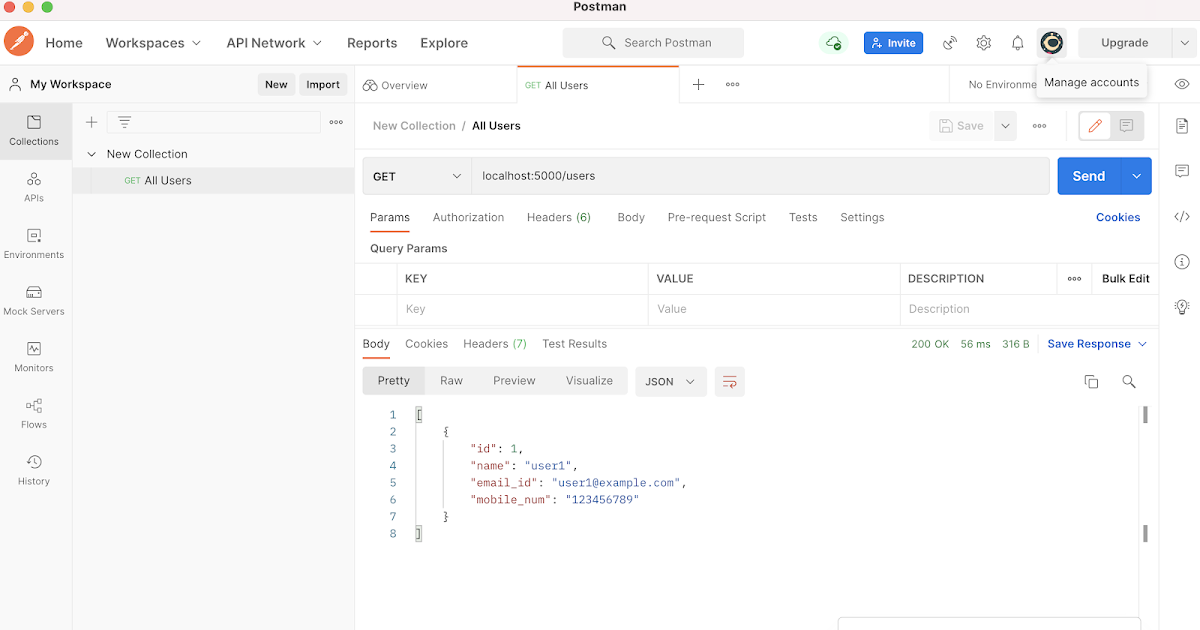Open the Settings gear icon

click(x=984, y=43)
